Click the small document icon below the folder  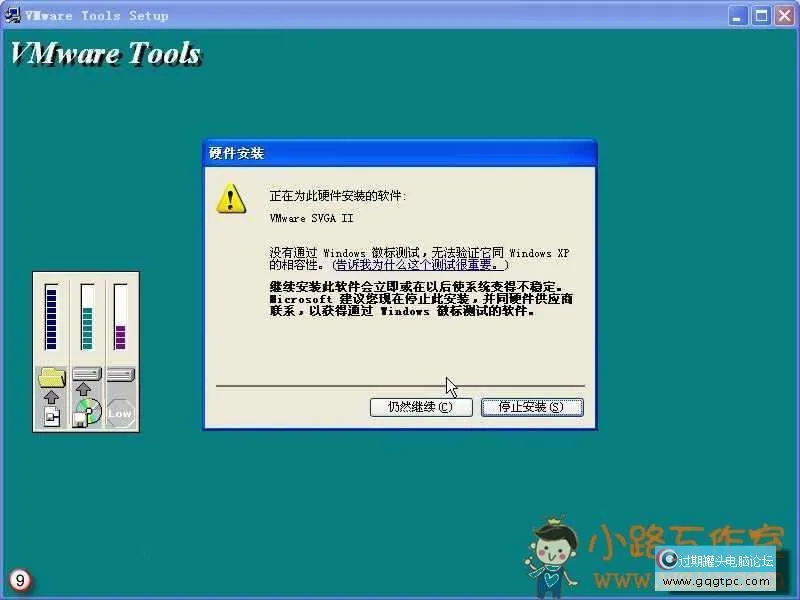(x=52, y=414)
